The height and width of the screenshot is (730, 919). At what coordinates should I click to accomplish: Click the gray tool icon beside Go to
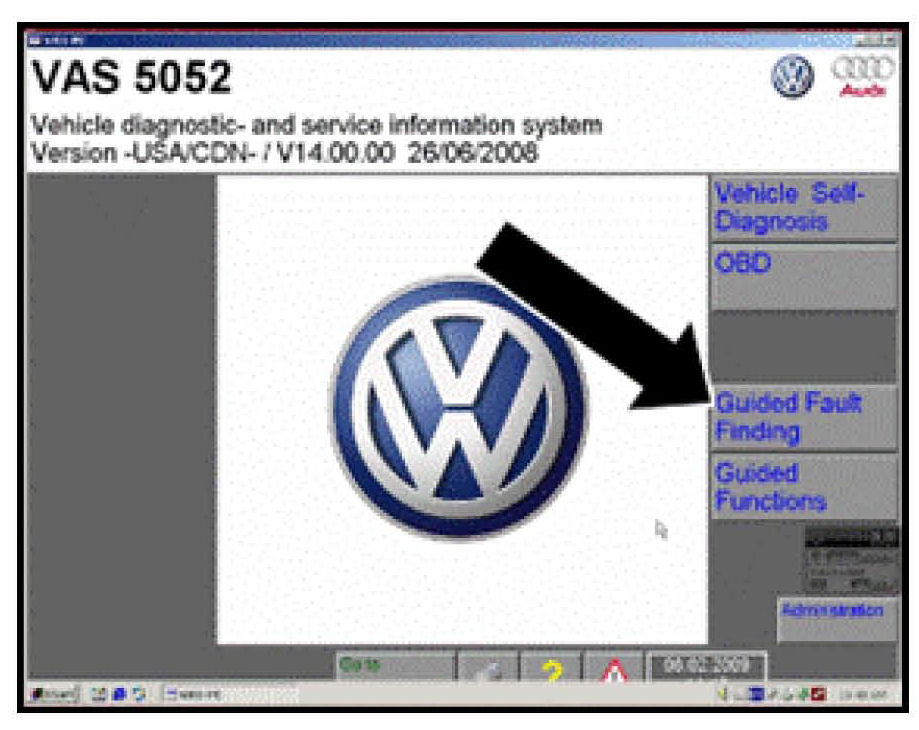click(488, 670)
